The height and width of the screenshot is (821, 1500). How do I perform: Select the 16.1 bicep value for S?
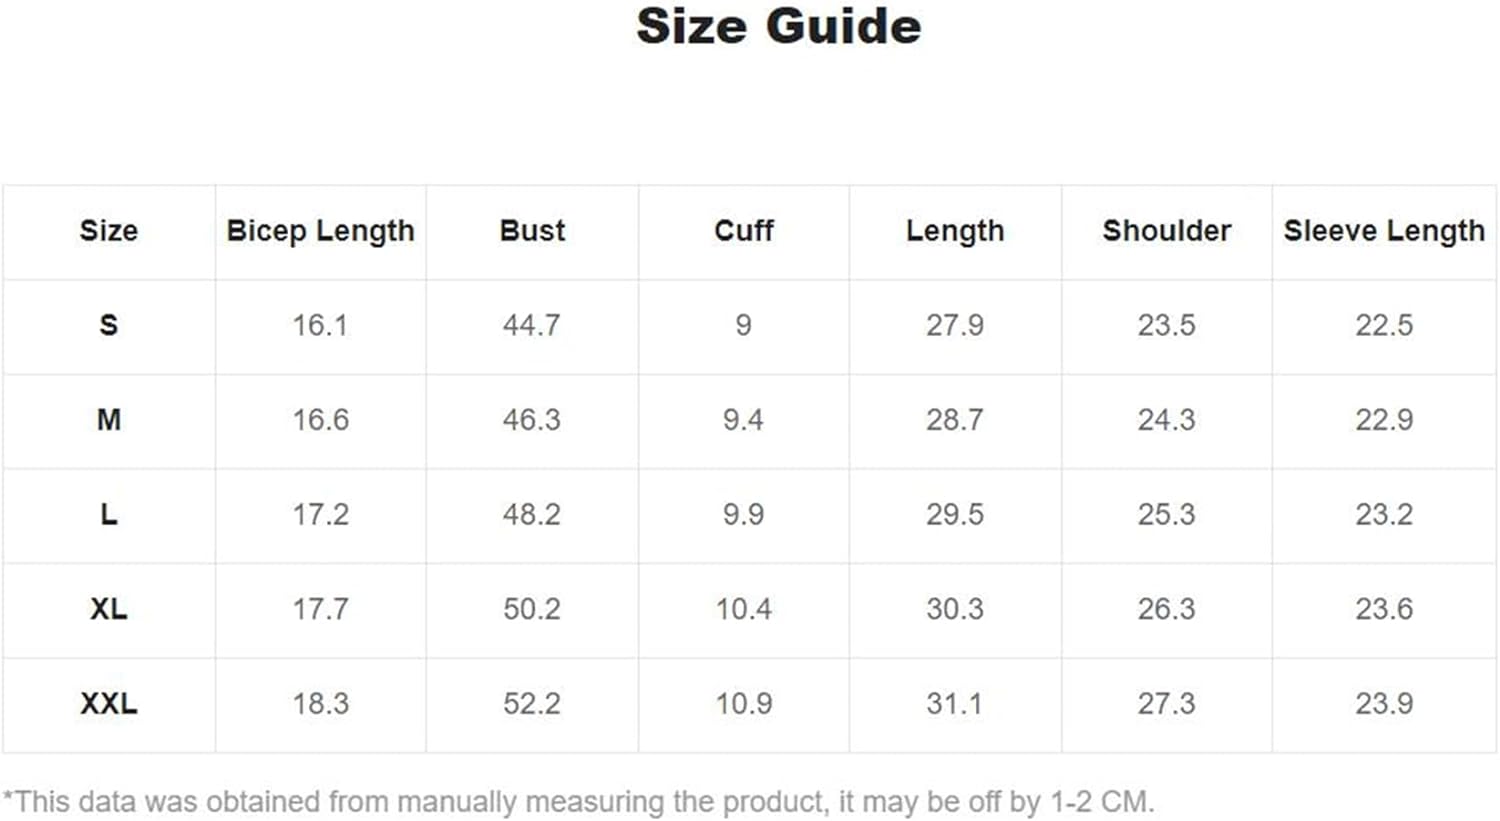(320, 325)
